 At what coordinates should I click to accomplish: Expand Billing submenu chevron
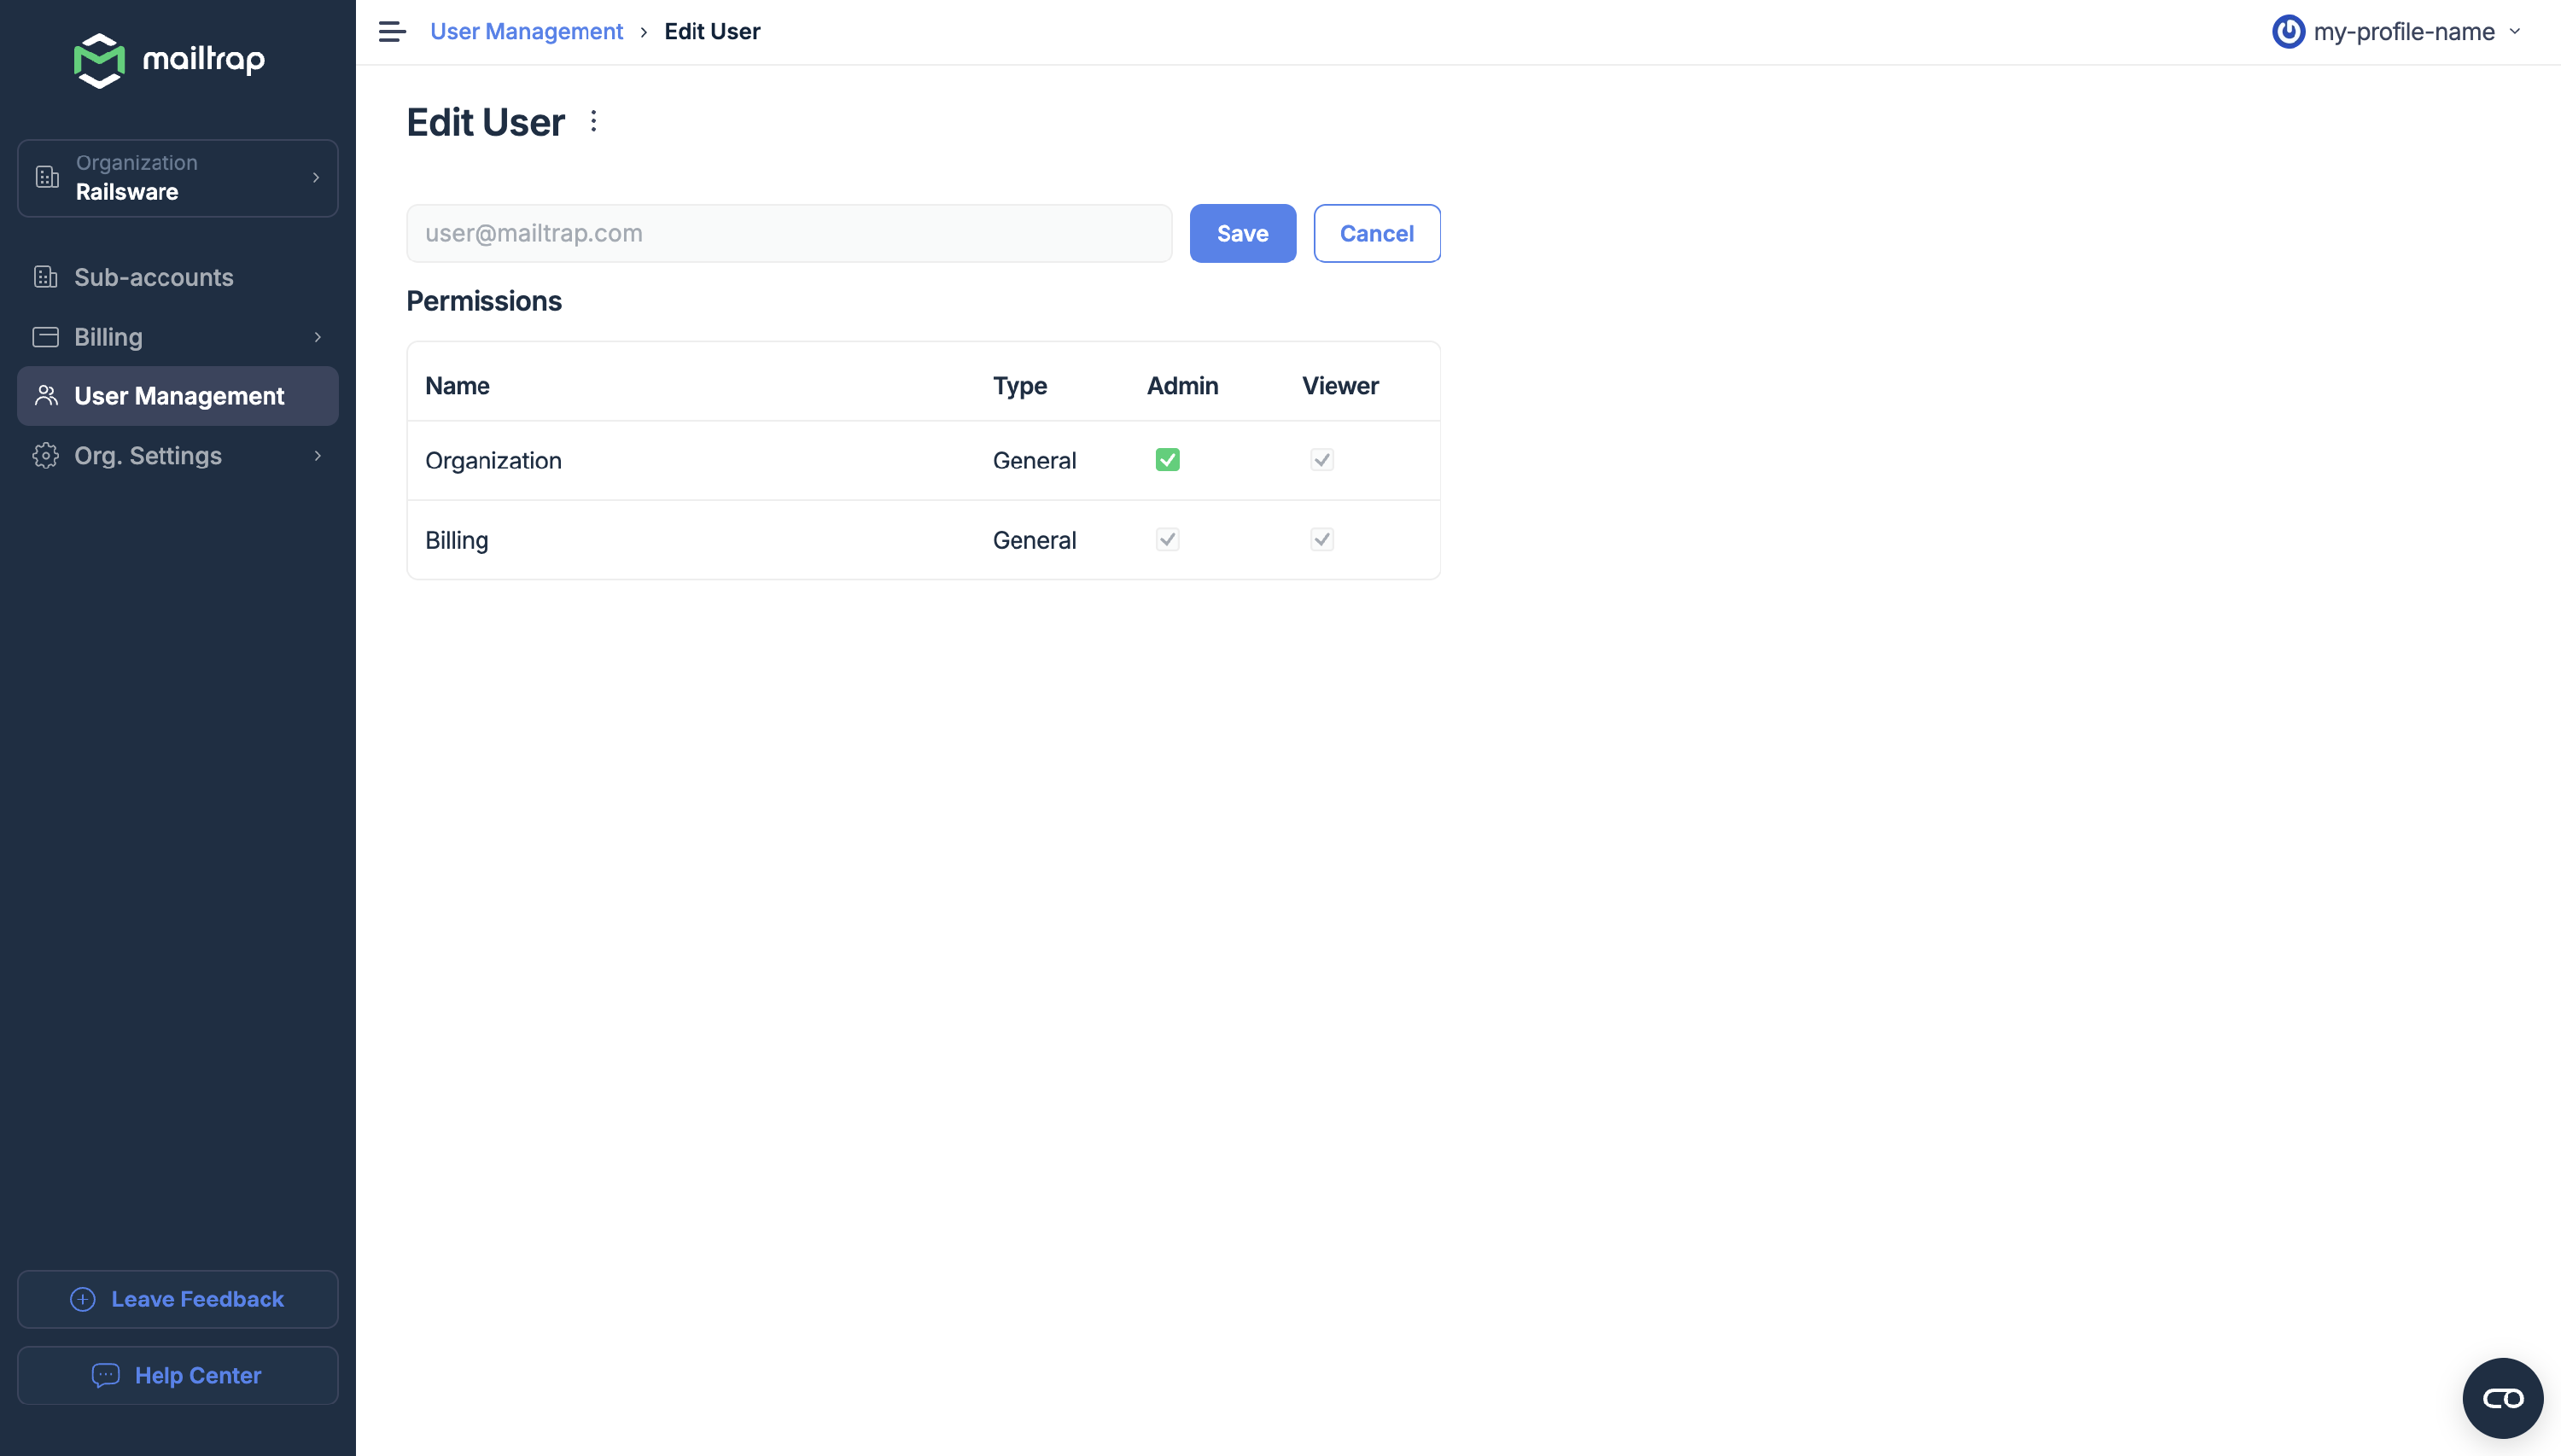point(318,337)
